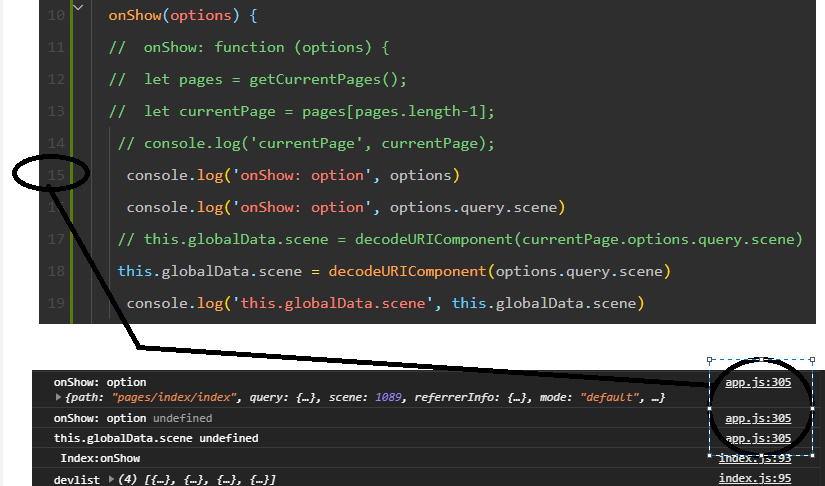
Task: Click "onShow" function name on line 10
Action: (135, 15)
